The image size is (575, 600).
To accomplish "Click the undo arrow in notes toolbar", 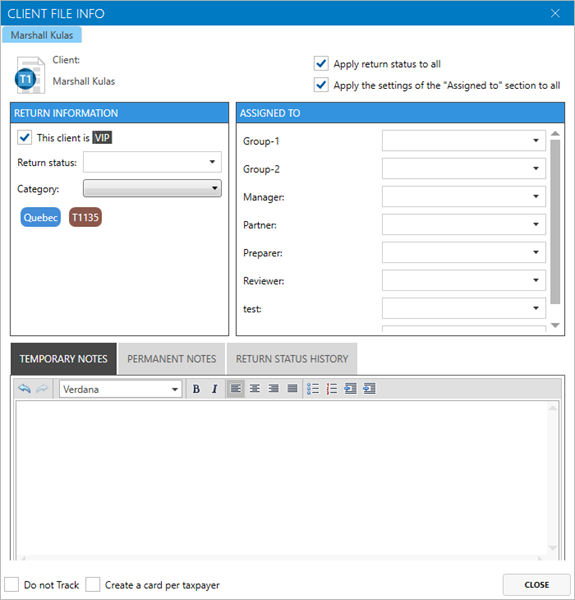I will pos(24,389).
